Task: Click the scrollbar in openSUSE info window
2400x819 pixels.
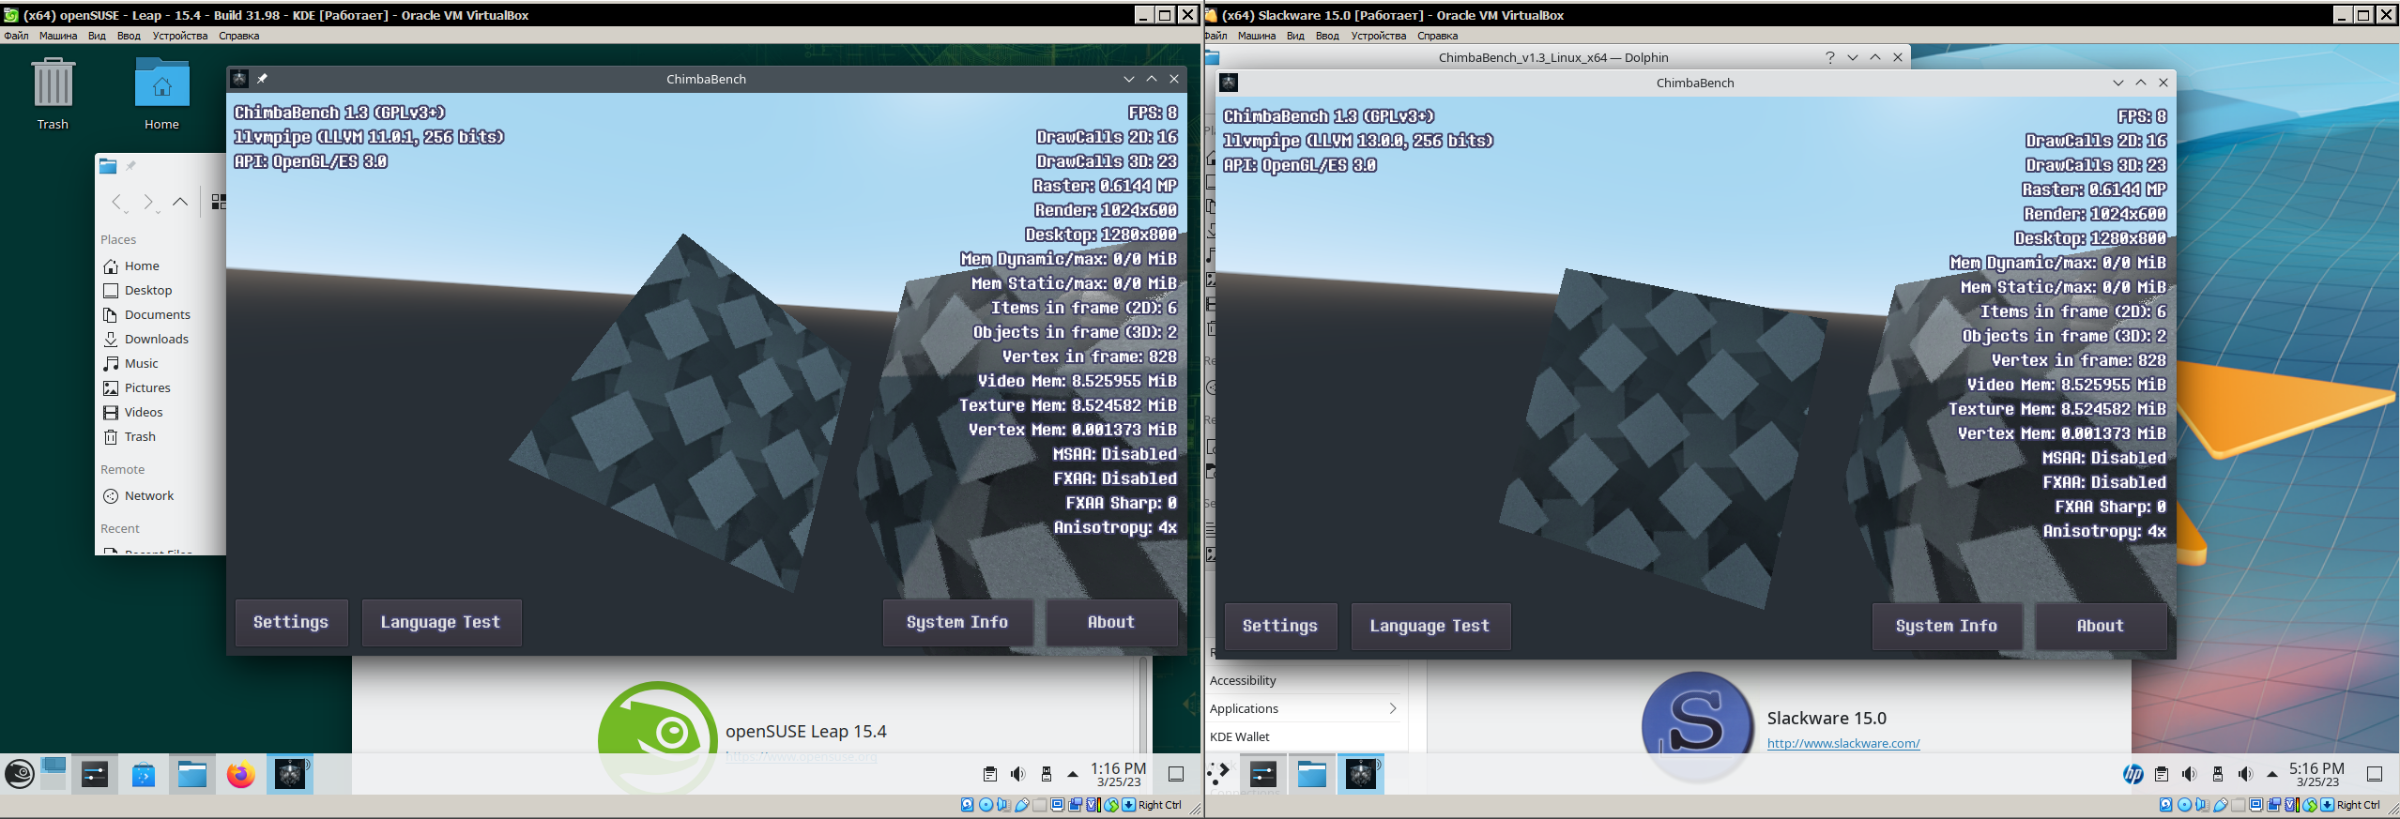Action: pyautogui.click(x=1144, y=704)
